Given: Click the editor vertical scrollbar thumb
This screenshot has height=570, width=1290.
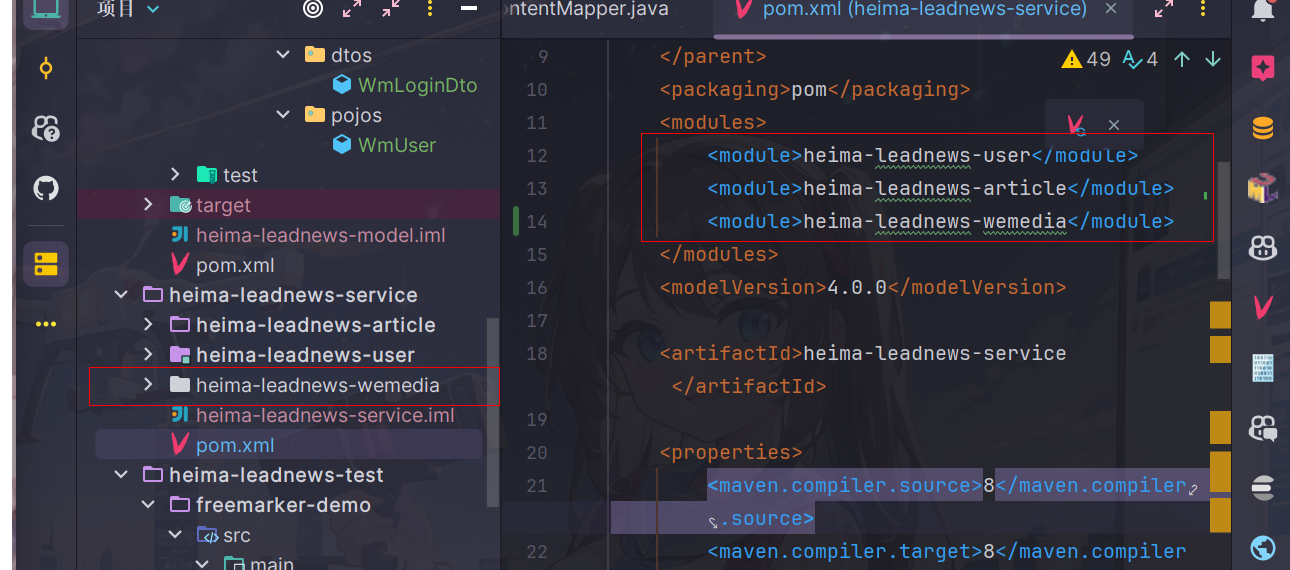Looking at the screenshot, I should tap(1225, 220).
